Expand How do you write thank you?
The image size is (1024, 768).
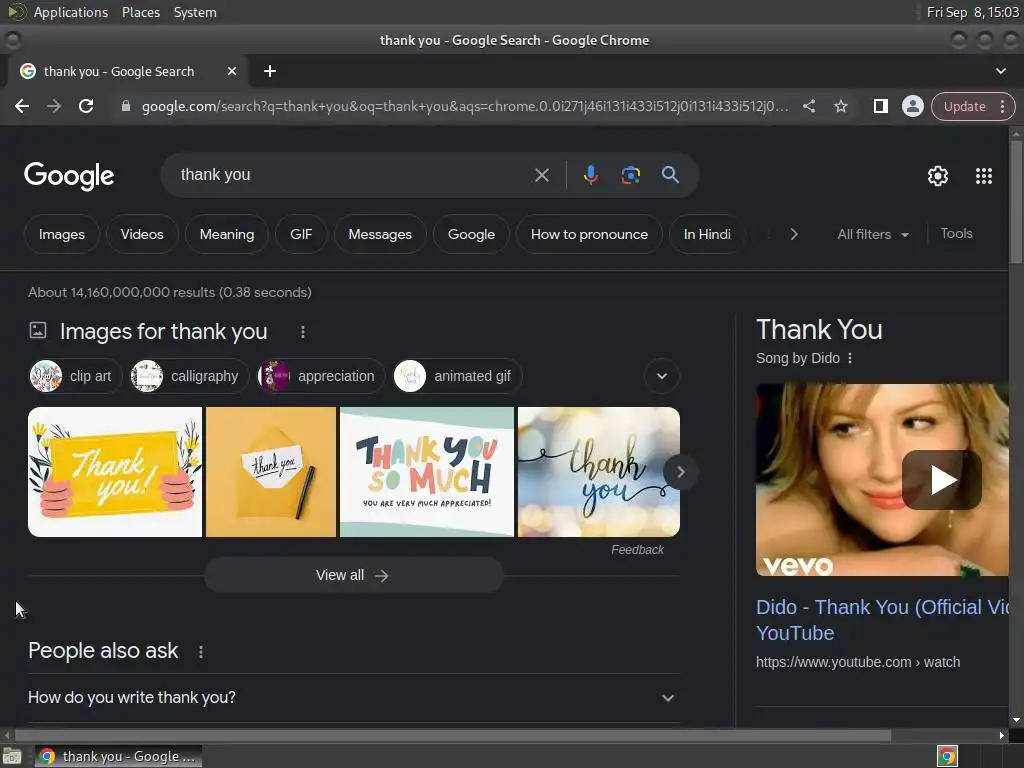pos(353,697)
